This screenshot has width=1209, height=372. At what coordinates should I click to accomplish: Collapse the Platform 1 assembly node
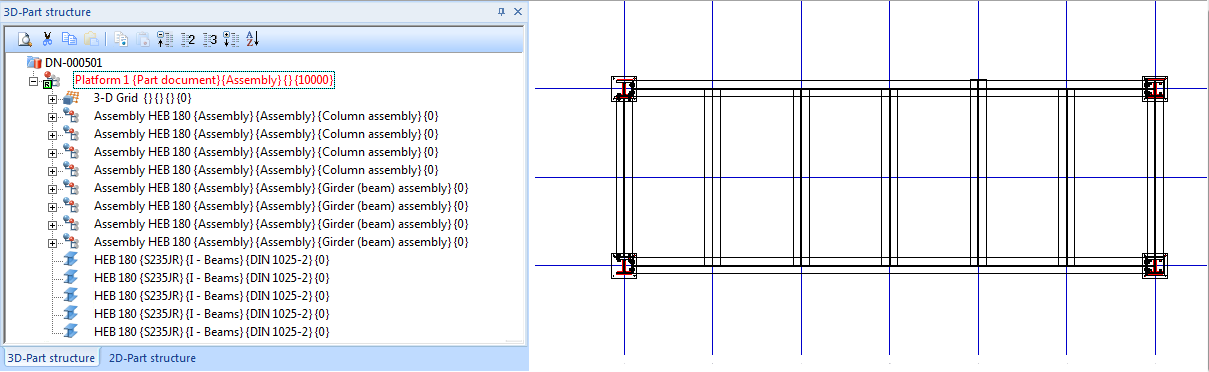tap(34, 80)
